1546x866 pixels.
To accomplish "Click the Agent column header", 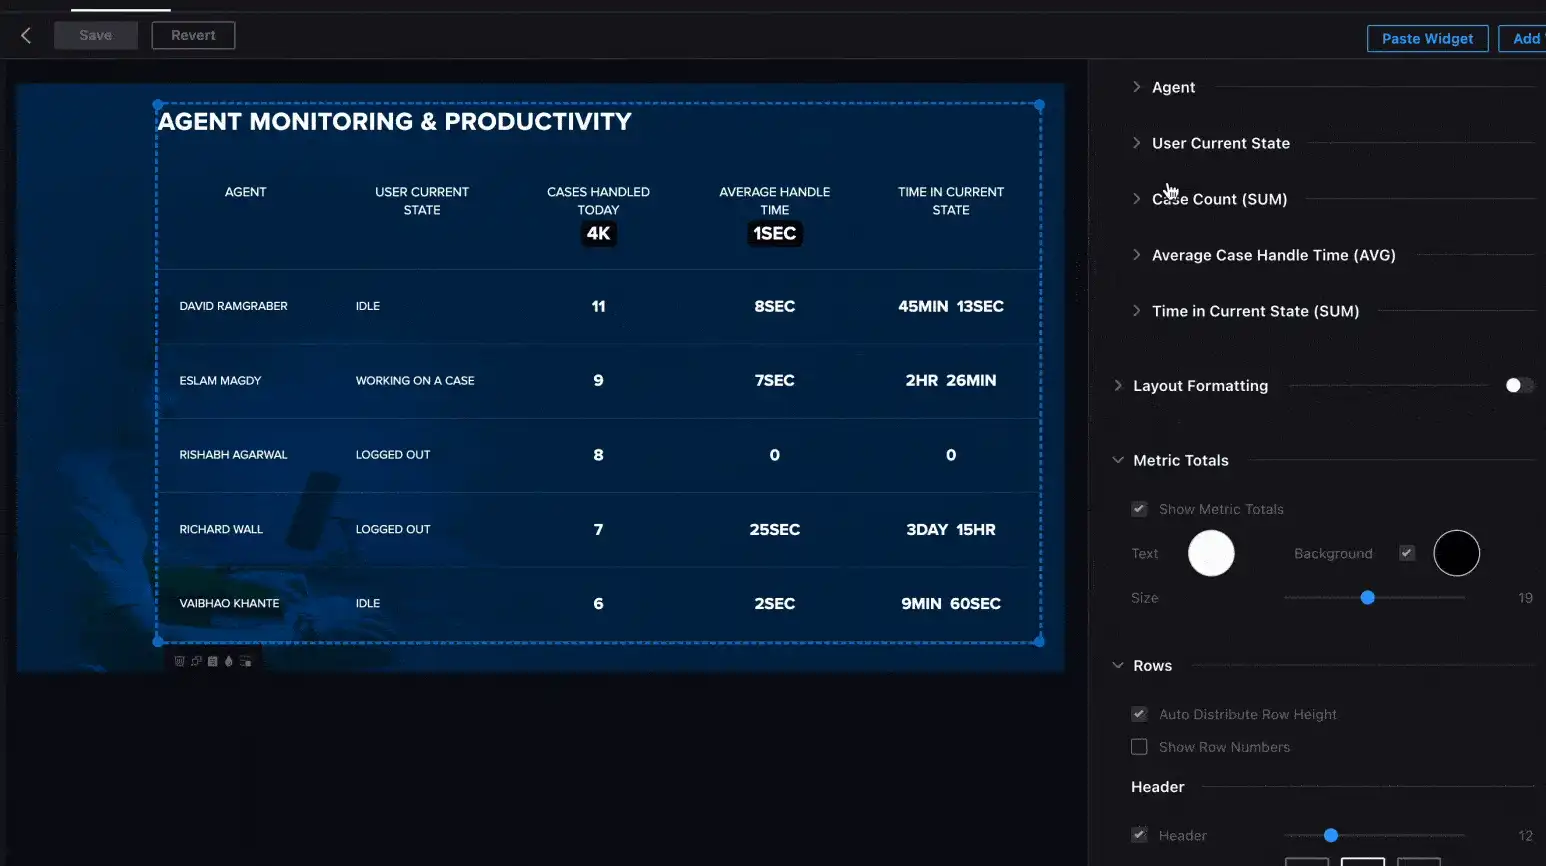I will [245, 192].
